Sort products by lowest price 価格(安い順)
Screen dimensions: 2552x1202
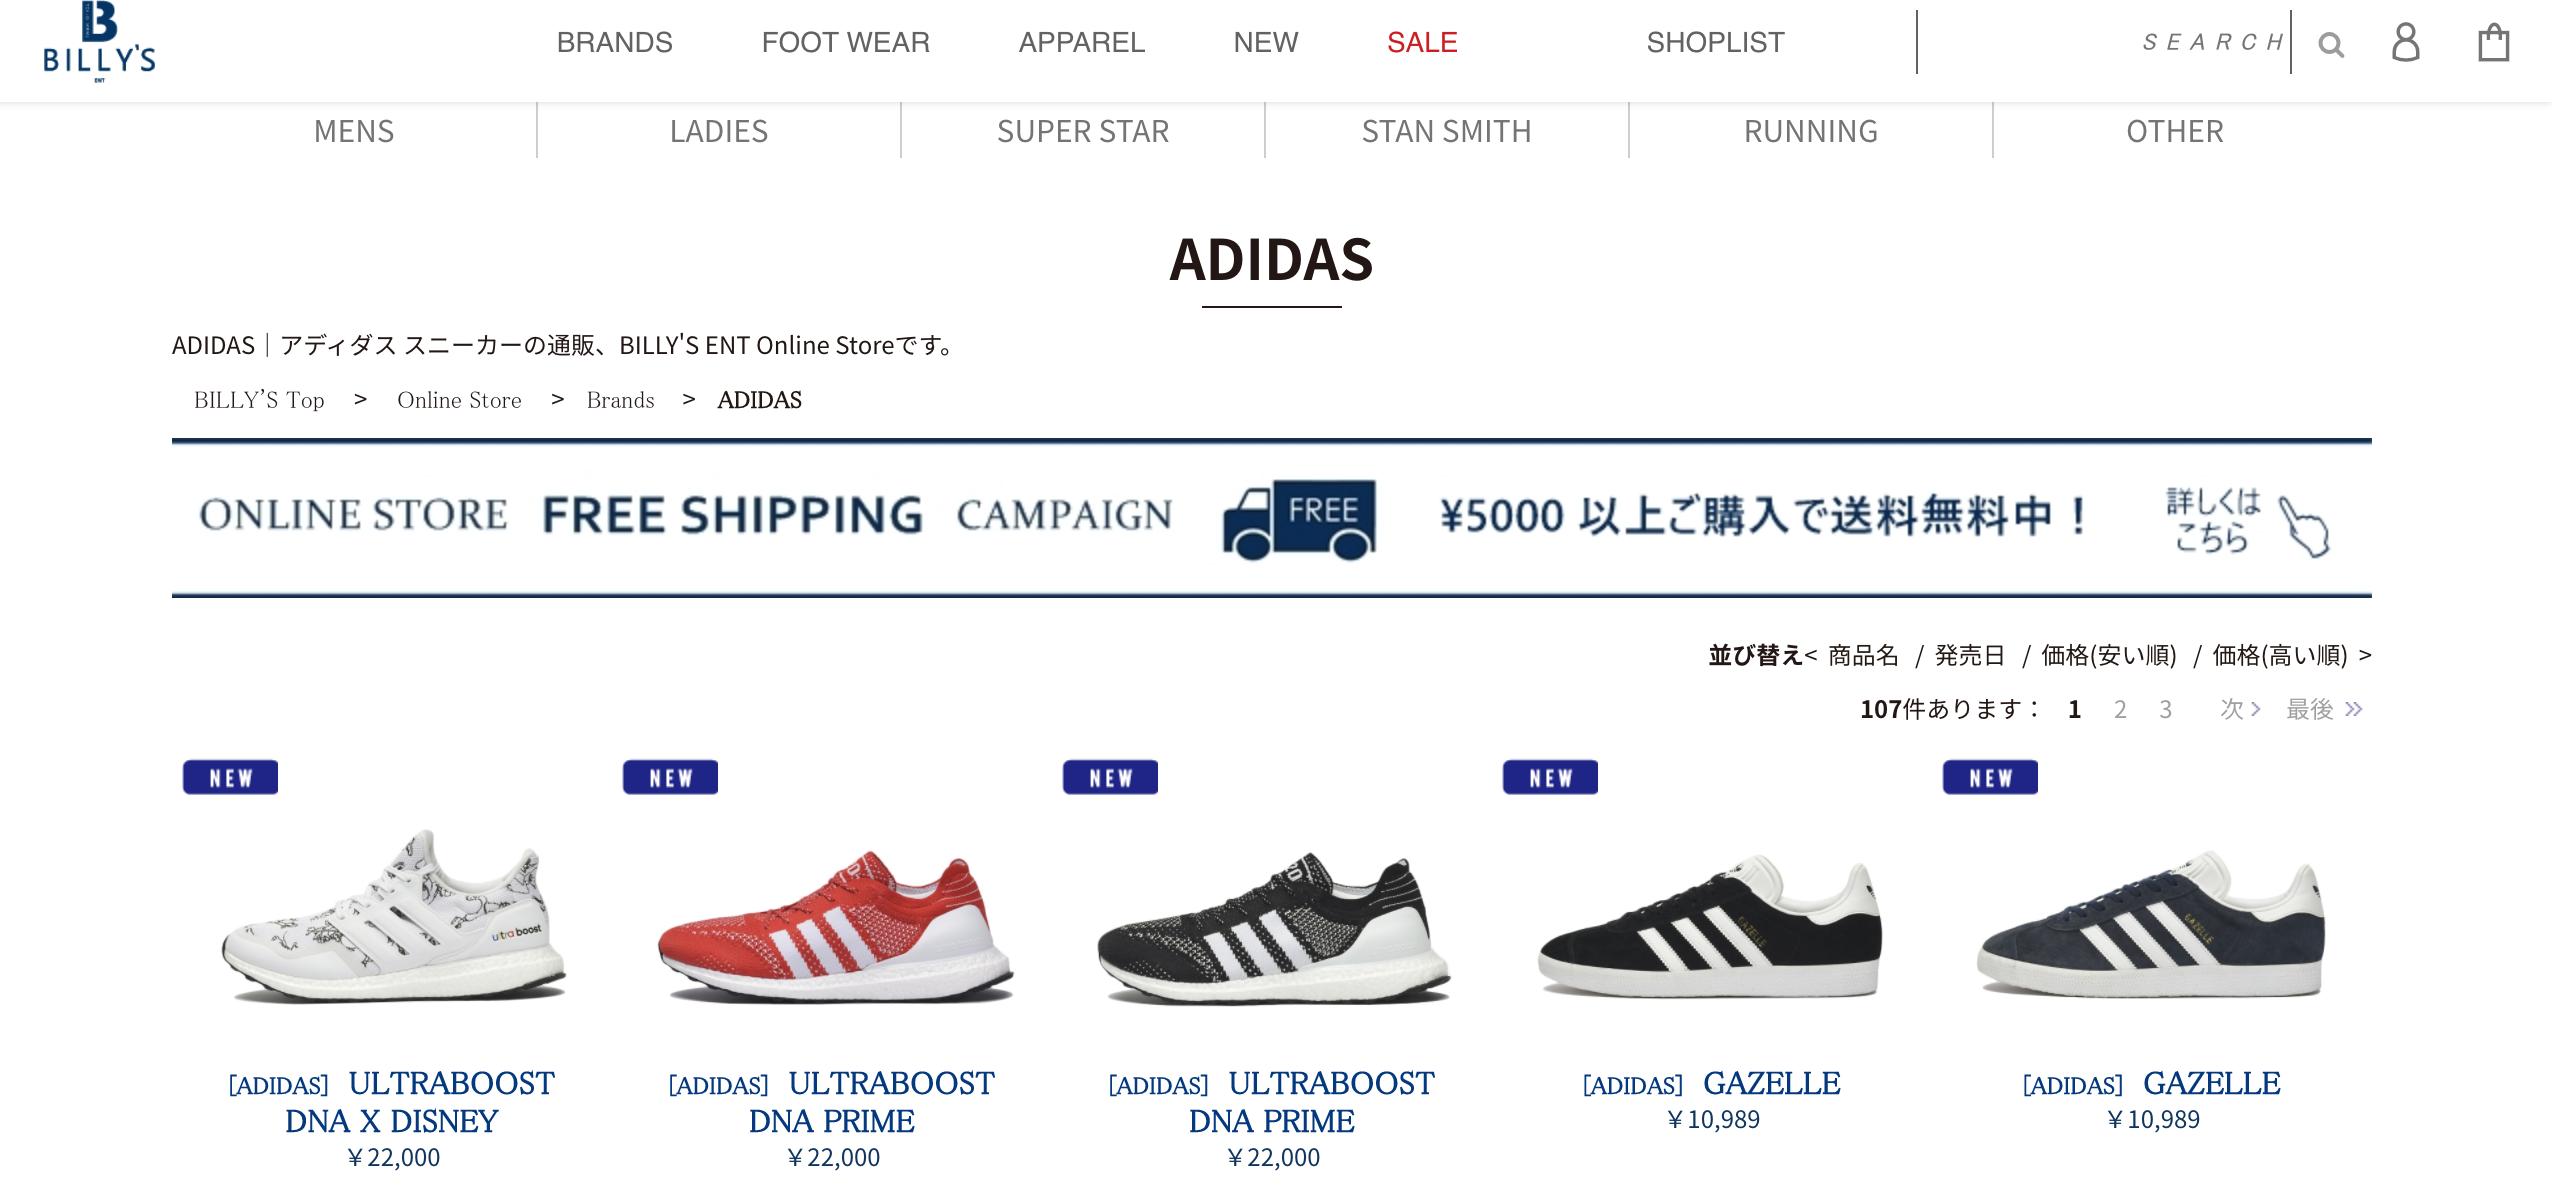pyautogui.click(x=2108, y=655)
